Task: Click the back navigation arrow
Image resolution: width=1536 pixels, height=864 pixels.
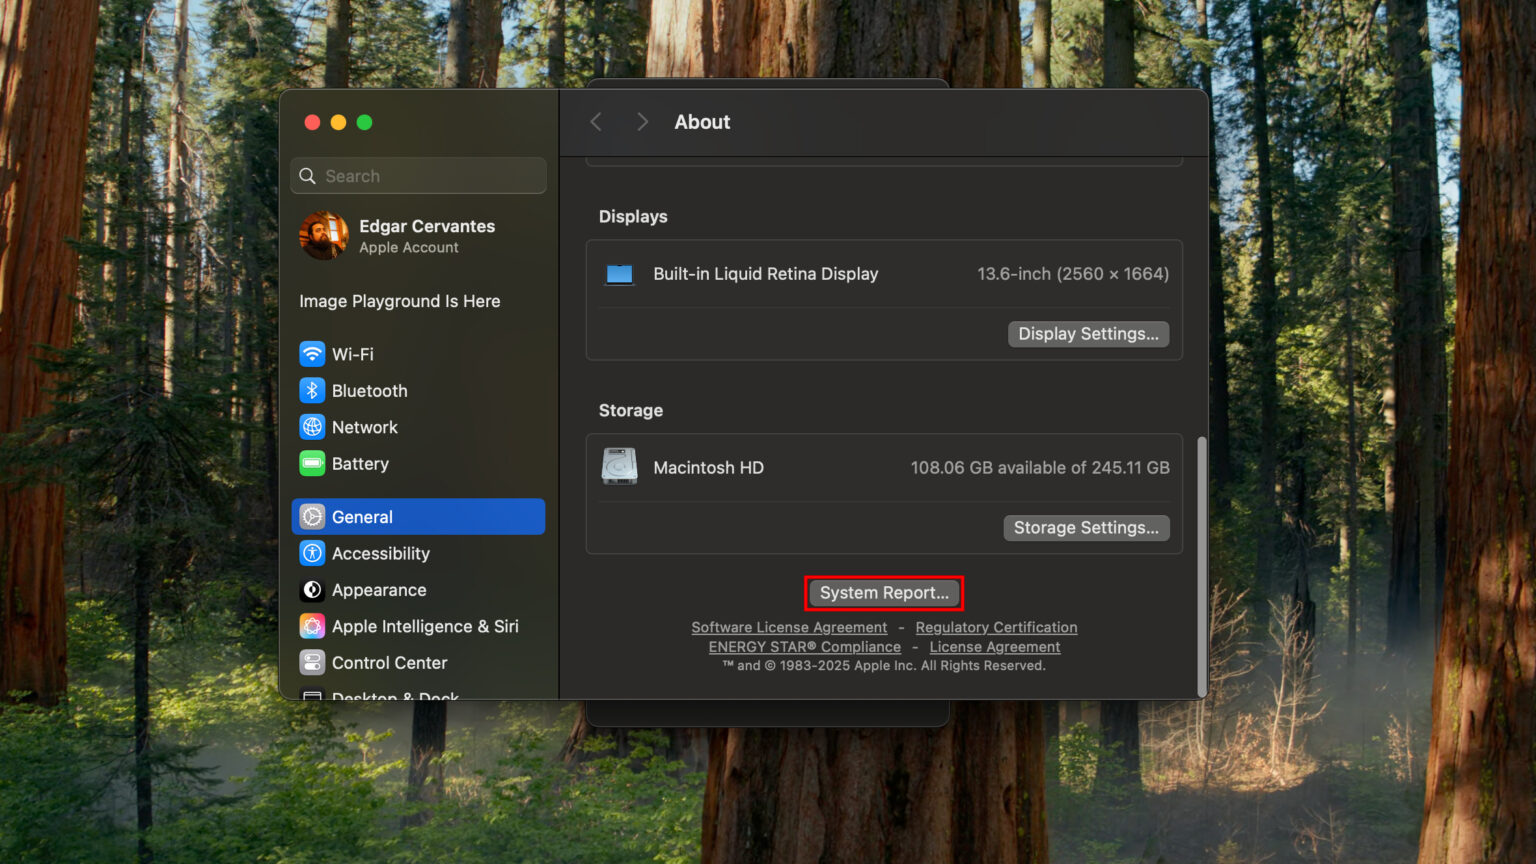Action: tap(596, 121)
